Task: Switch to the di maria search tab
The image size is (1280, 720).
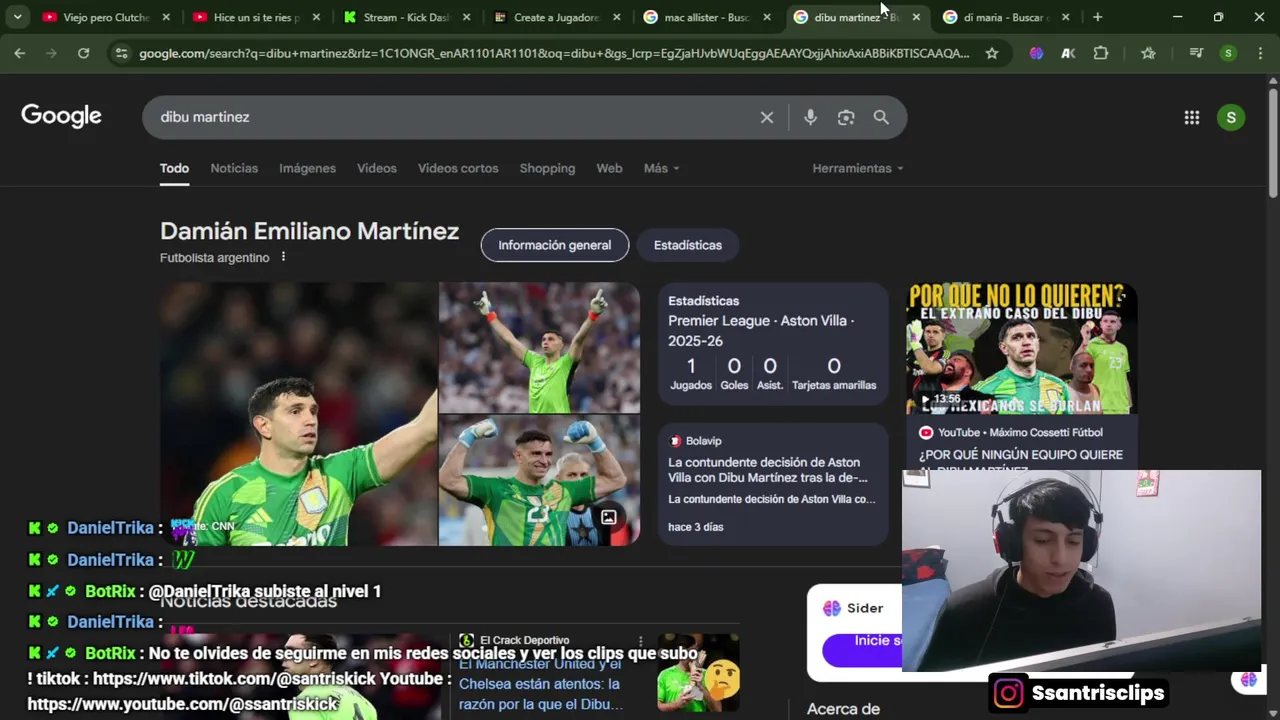Action: pyautogui.click(x=1005, y=17)
